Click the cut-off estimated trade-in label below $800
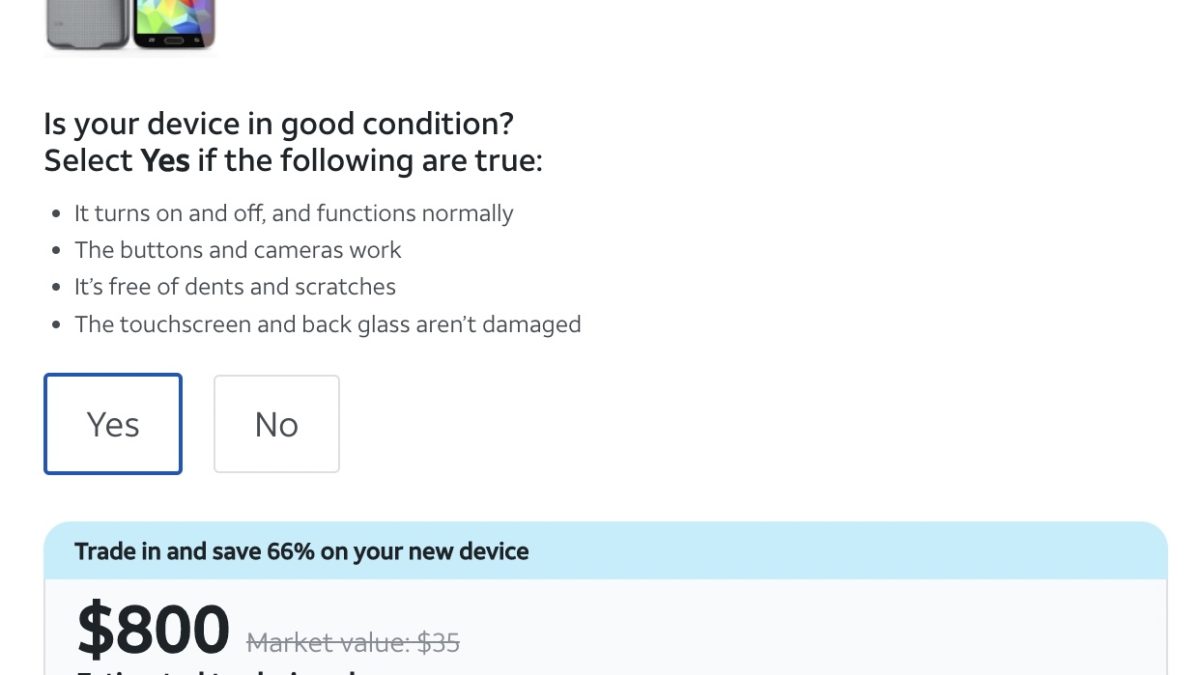 [x=215, y=671]
